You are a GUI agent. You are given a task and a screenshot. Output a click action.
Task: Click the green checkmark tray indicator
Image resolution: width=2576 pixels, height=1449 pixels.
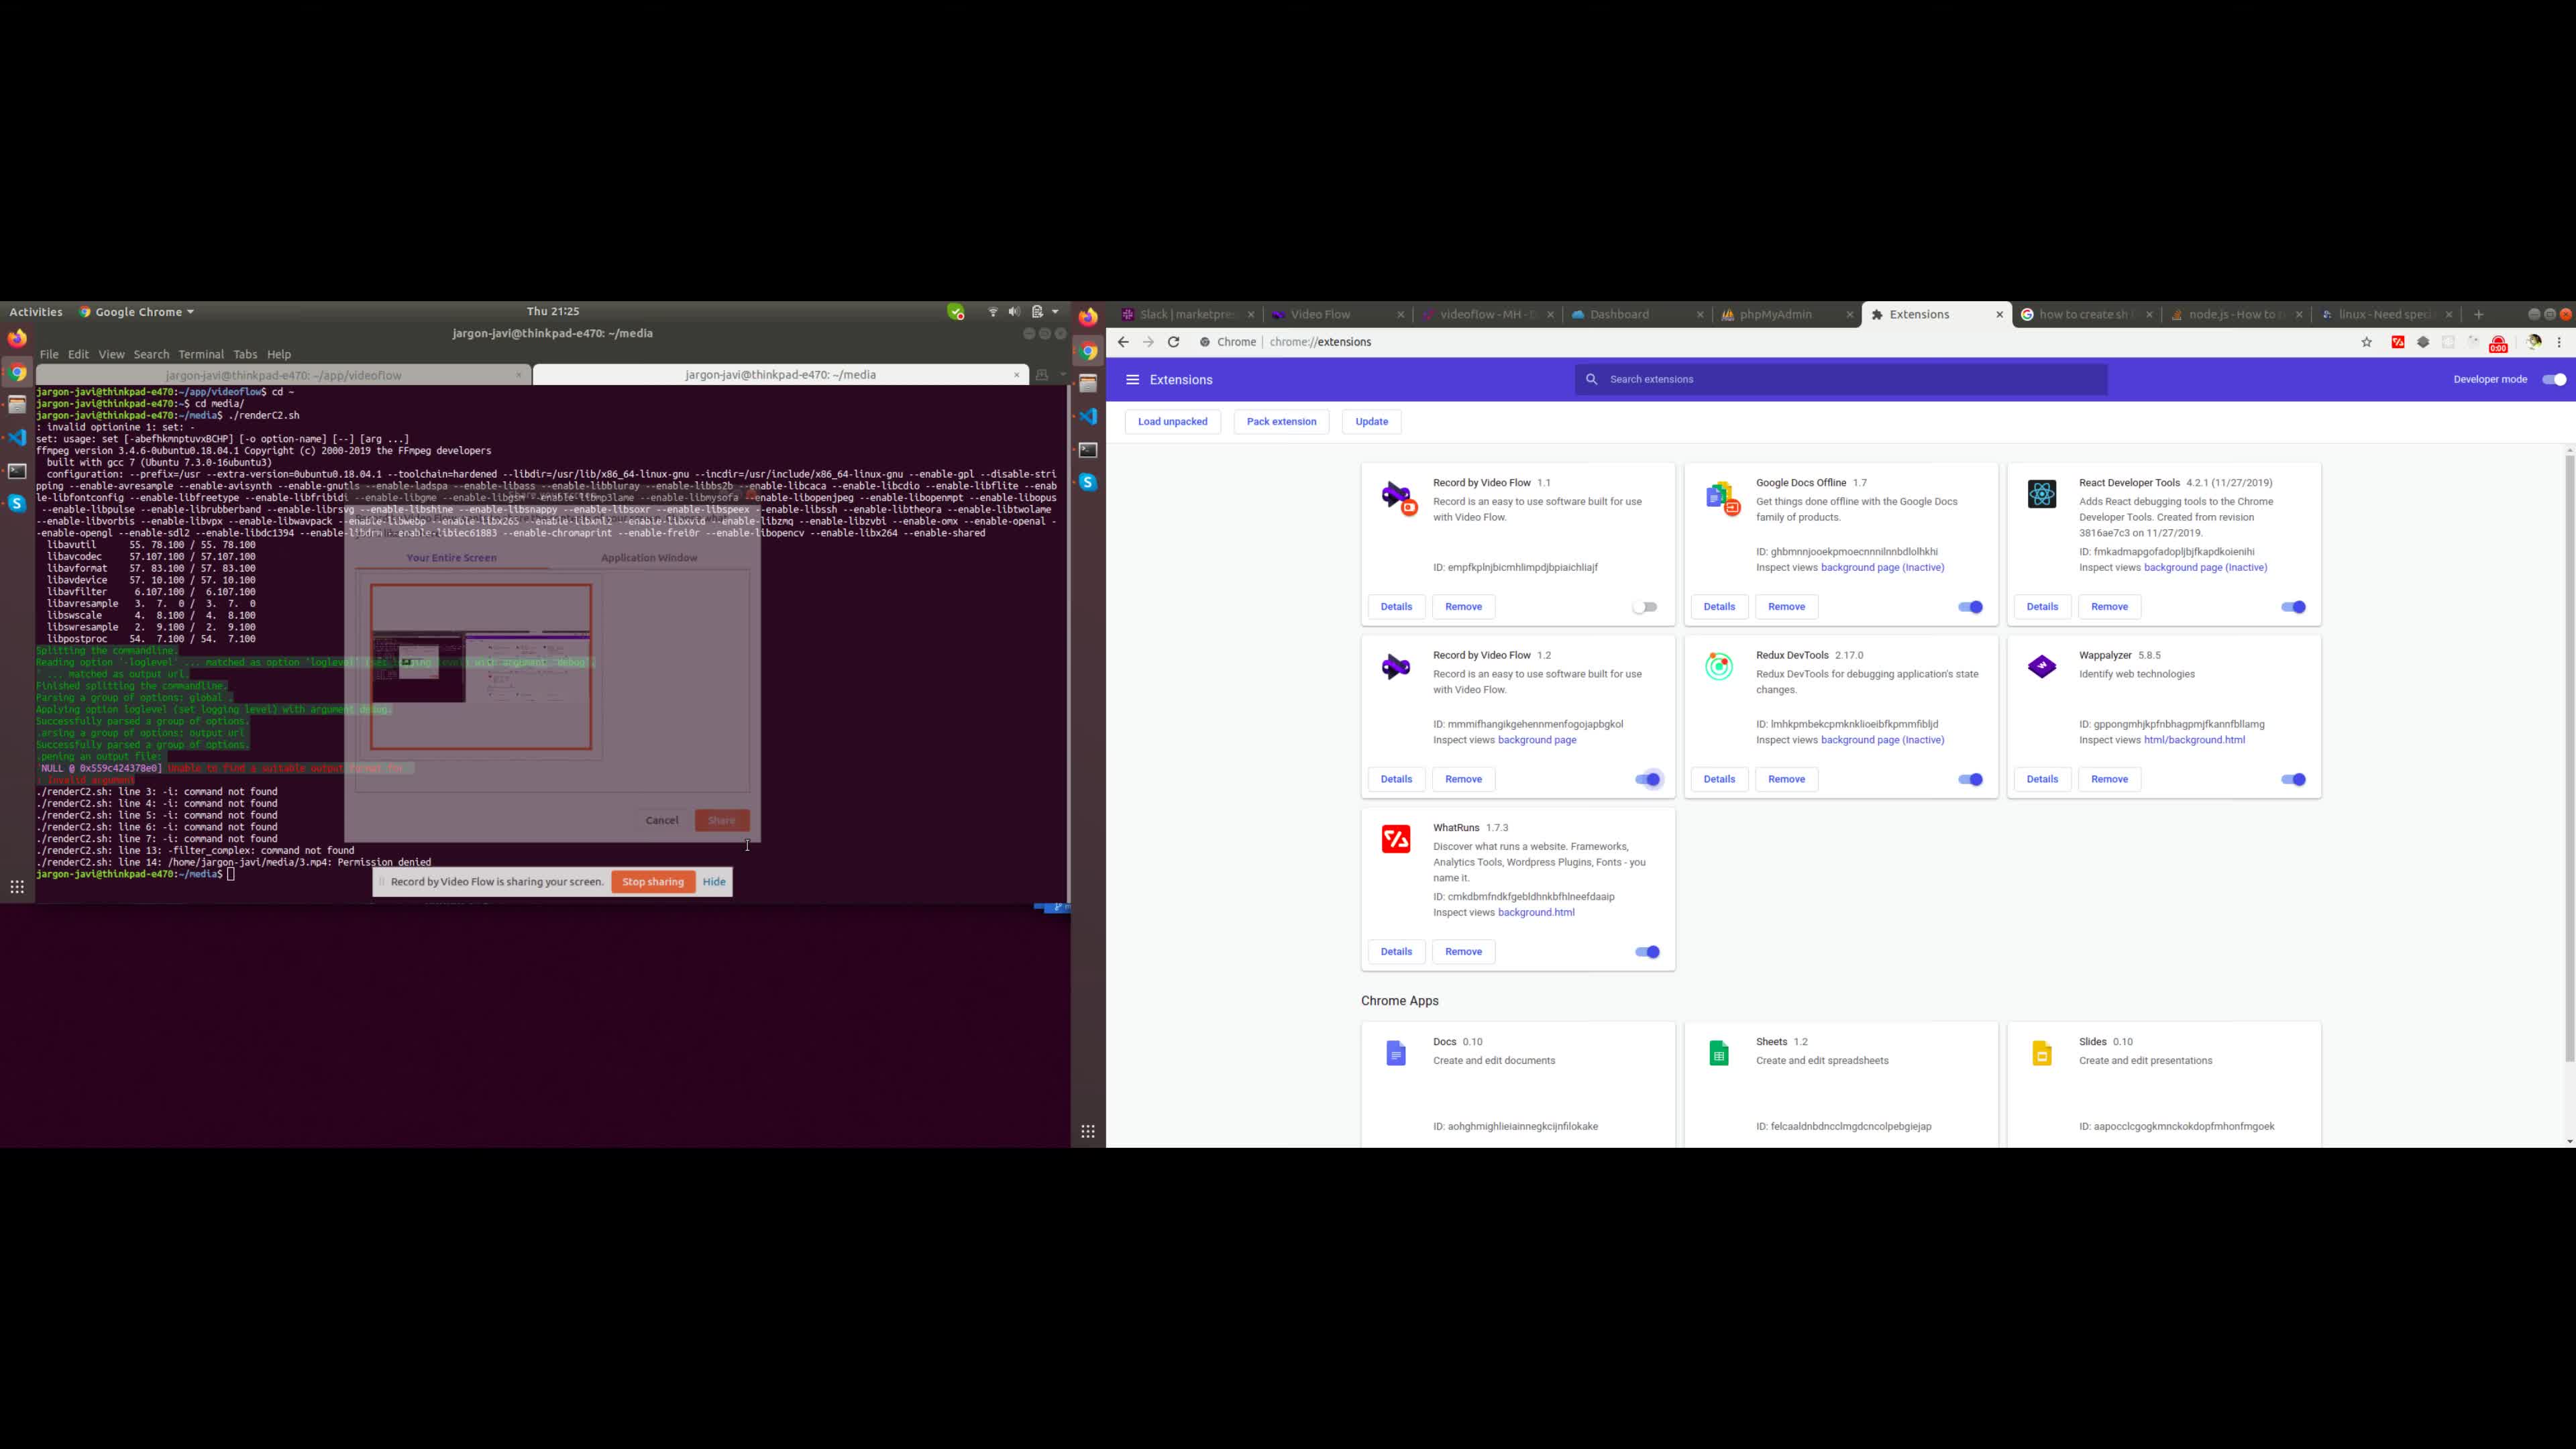pyautogui.click(x=955, y=312)
